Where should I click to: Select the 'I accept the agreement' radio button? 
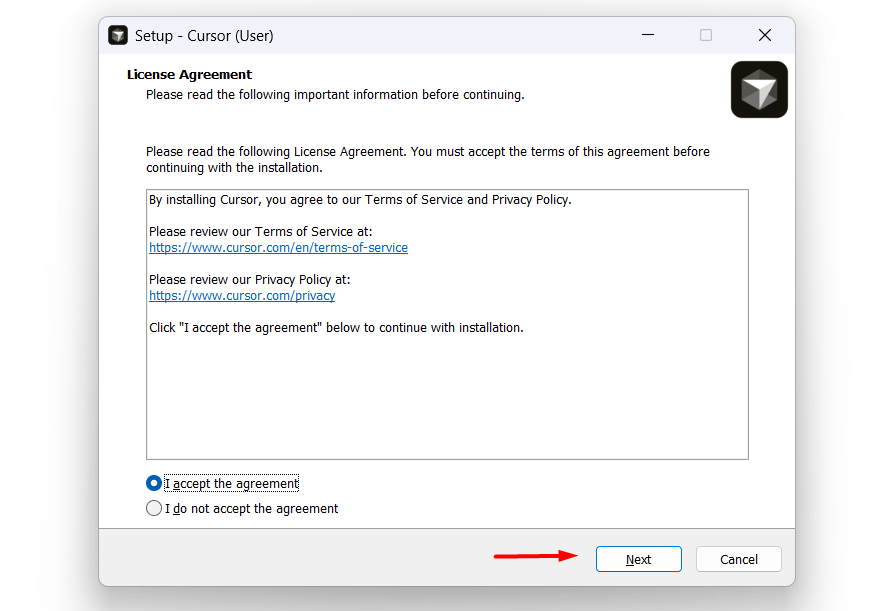pos(153,482)
